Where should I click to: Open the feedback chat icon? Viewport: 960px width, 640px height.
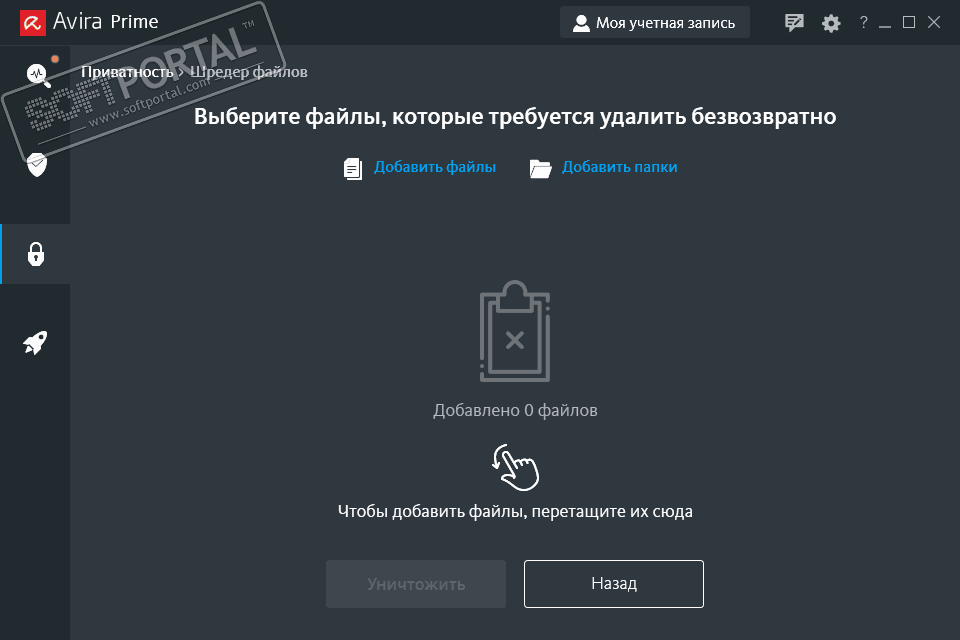click(x=794, y=23)
